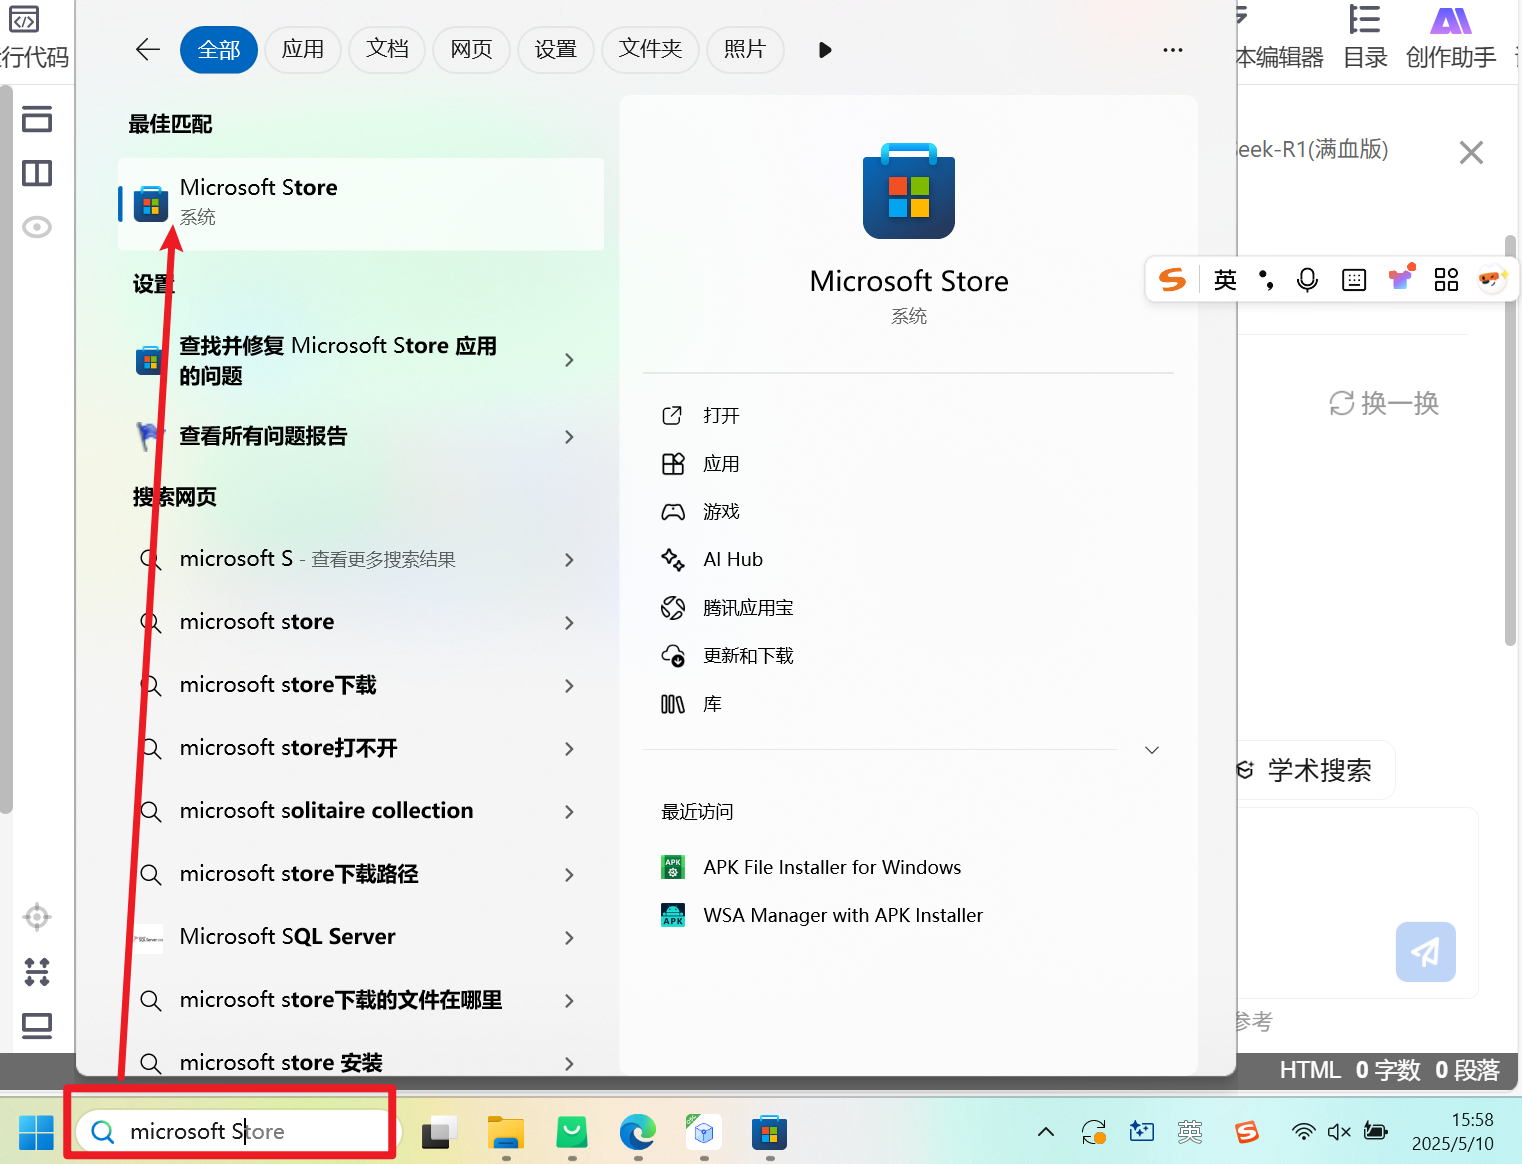
Task: Switch to the 照片 filter tab
Action: 745,49
